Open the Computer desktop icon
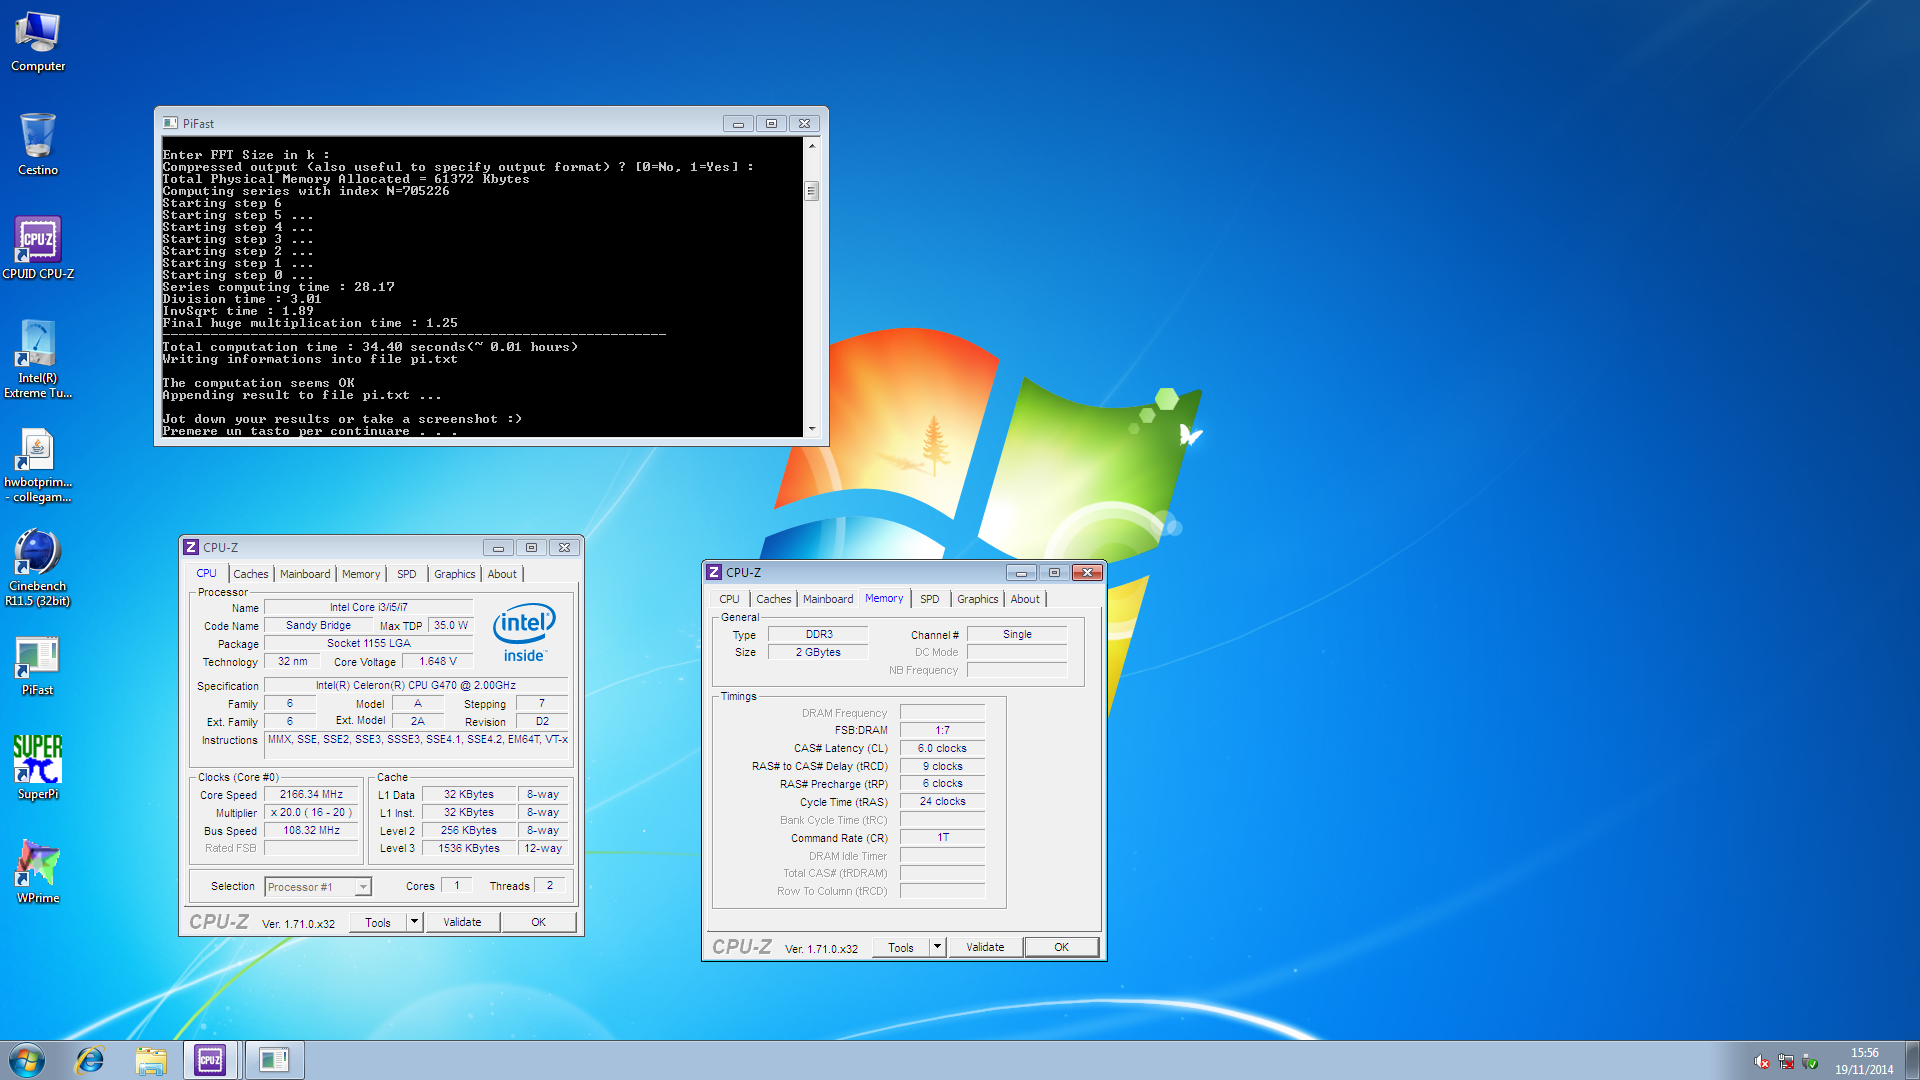The height and width of the screenshot is (1080, 1920). pyautogui.click(x=38, y=41)
